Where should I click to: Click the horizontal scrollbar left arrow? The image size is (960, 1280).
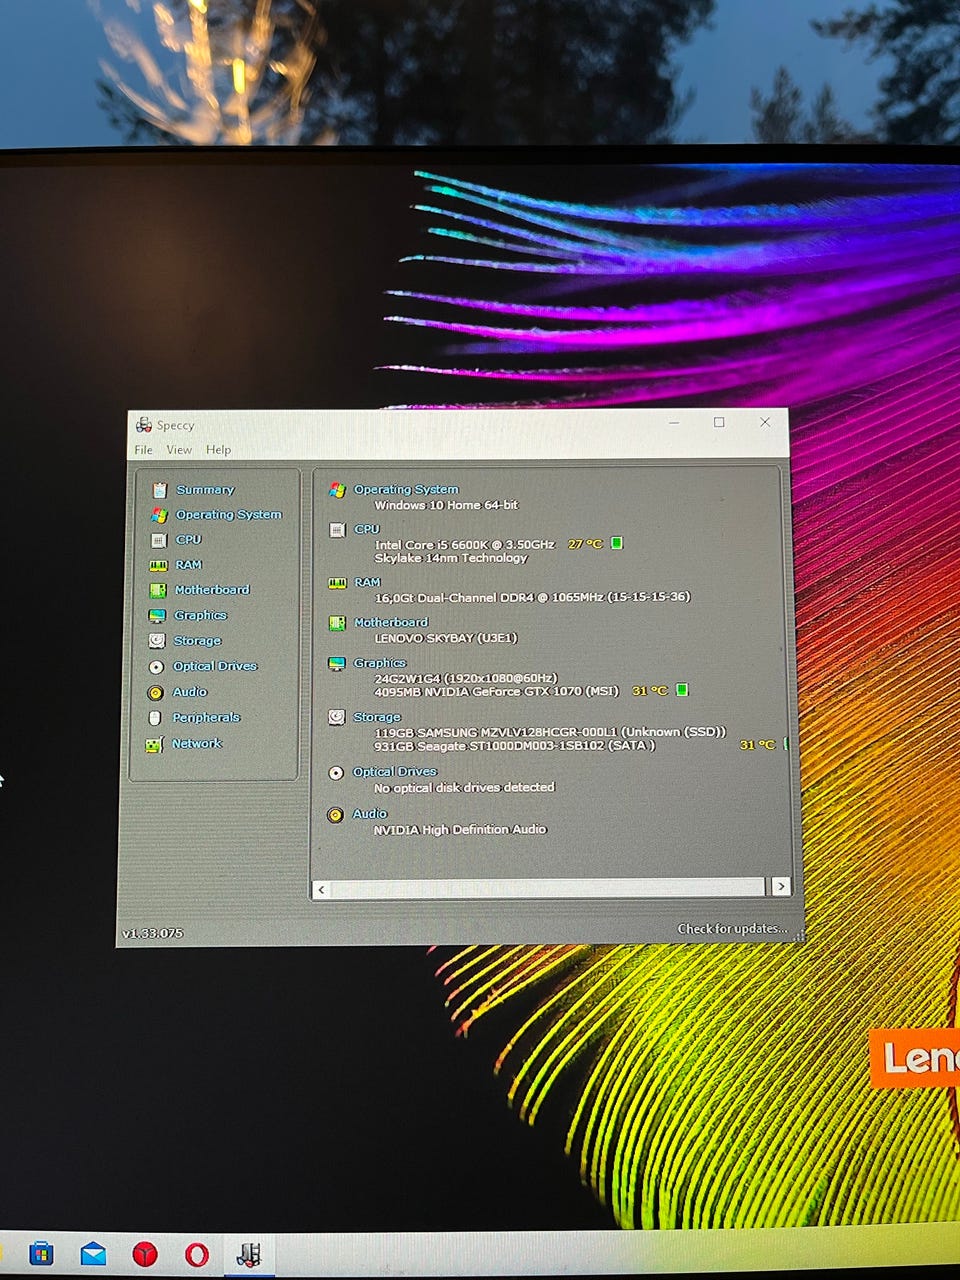(x=321, y=888)
